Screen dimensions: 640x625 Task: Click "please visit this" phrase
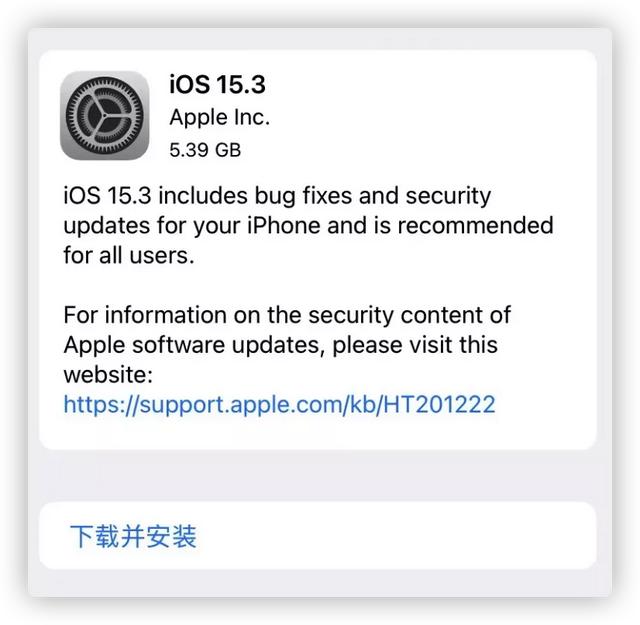click(415, 345)
